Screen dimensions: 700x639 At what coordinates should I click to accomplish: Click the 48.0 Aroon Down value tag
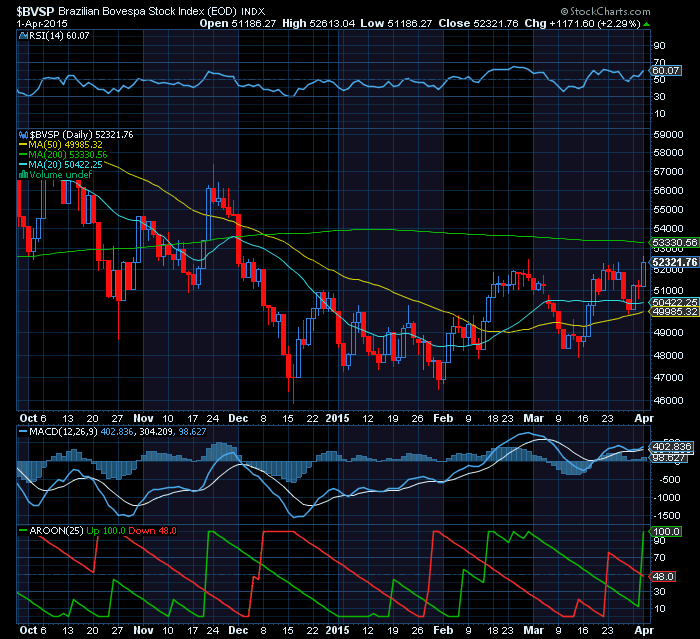coord(663,576)
